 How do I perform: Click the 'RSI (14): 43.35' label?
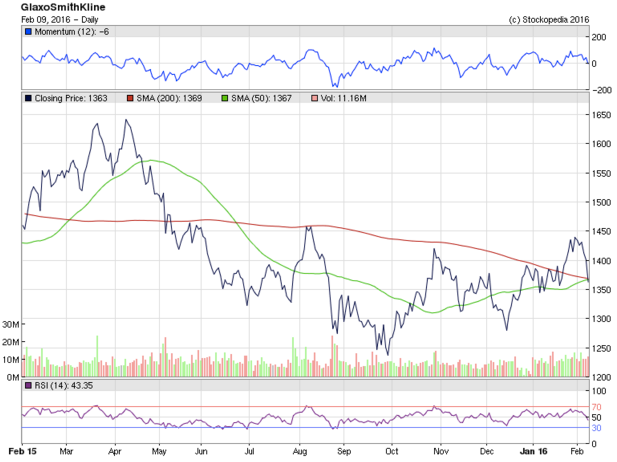point(64,386)
